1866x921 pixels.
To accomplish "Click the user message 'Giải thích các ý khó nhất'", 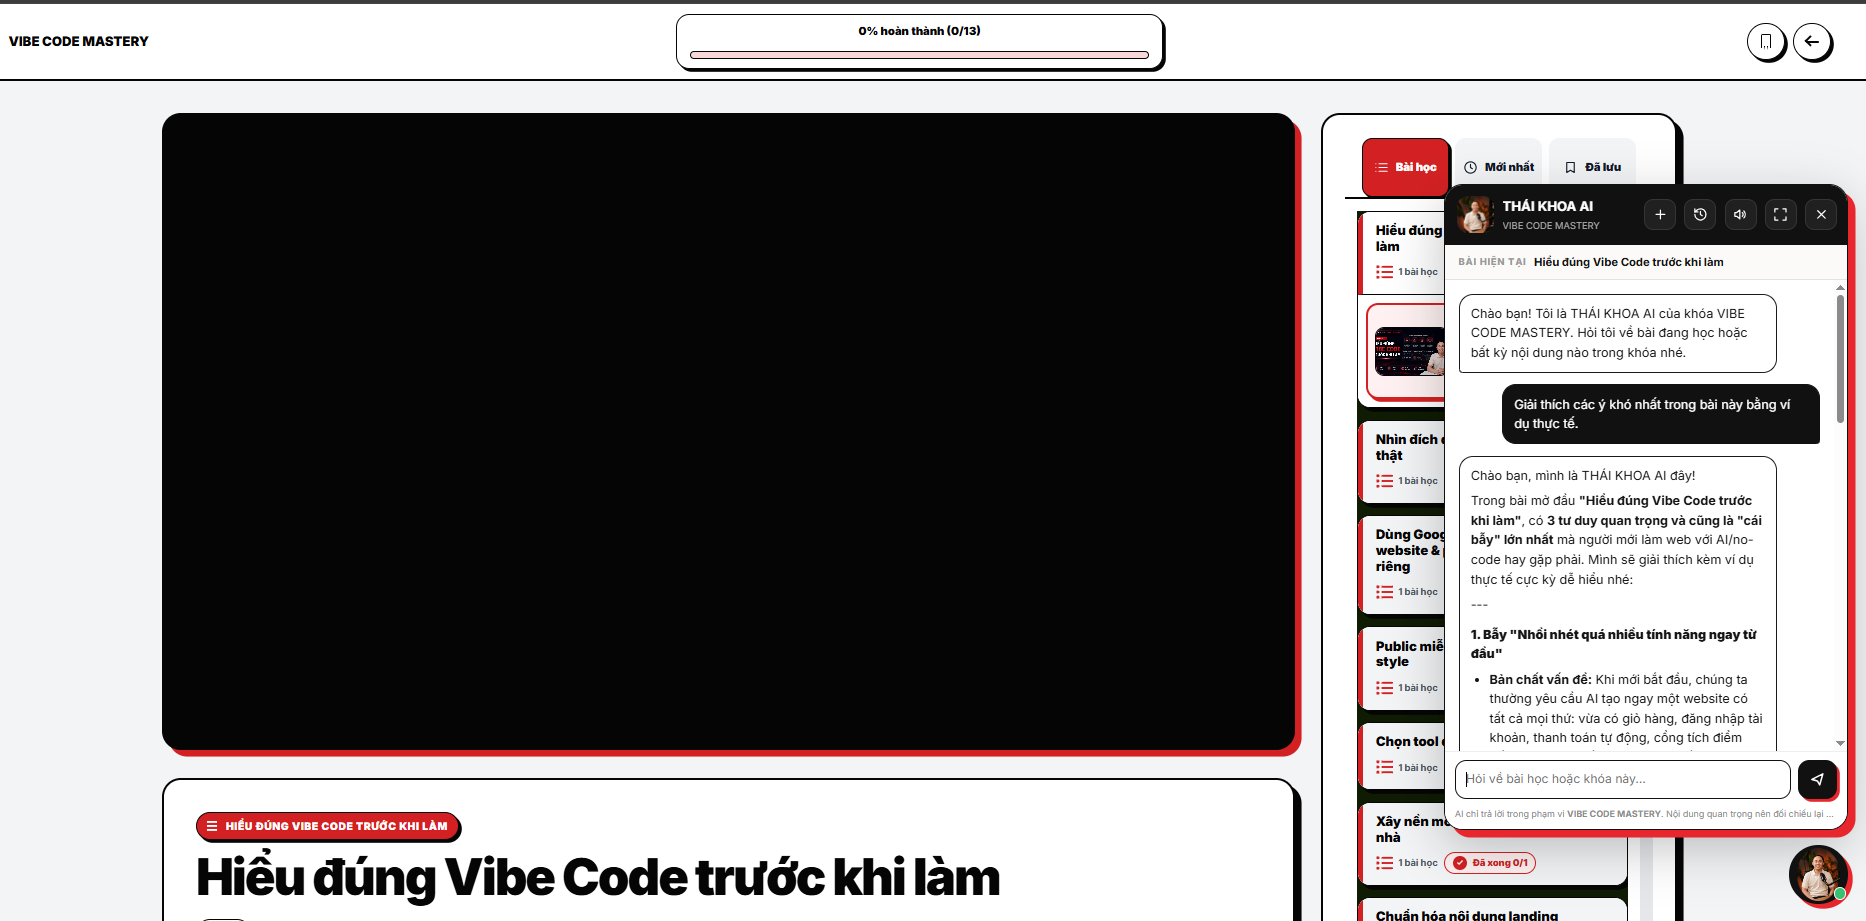I will (1660, 414).
